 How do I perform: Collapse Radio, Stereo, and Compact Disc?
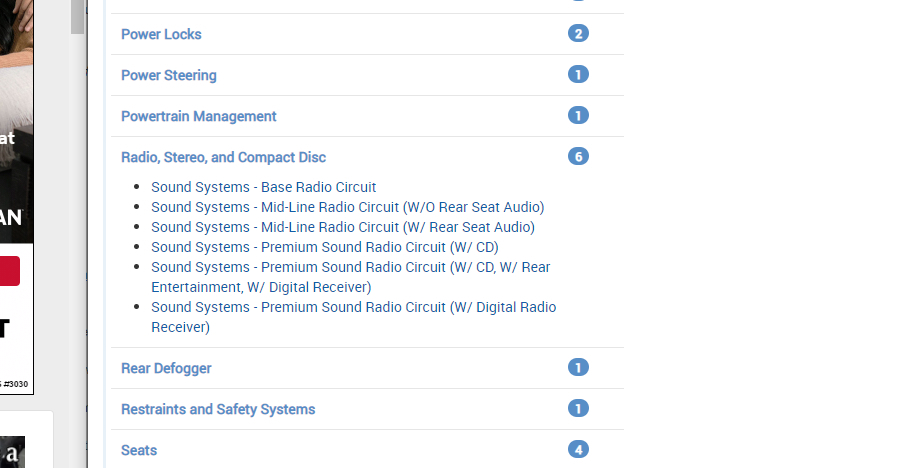(223, 157)
